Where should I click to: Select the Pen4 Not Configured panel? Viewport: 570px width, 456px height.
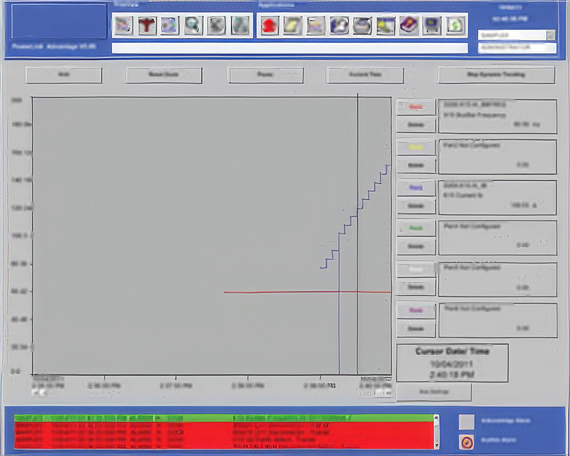(497, 238)
